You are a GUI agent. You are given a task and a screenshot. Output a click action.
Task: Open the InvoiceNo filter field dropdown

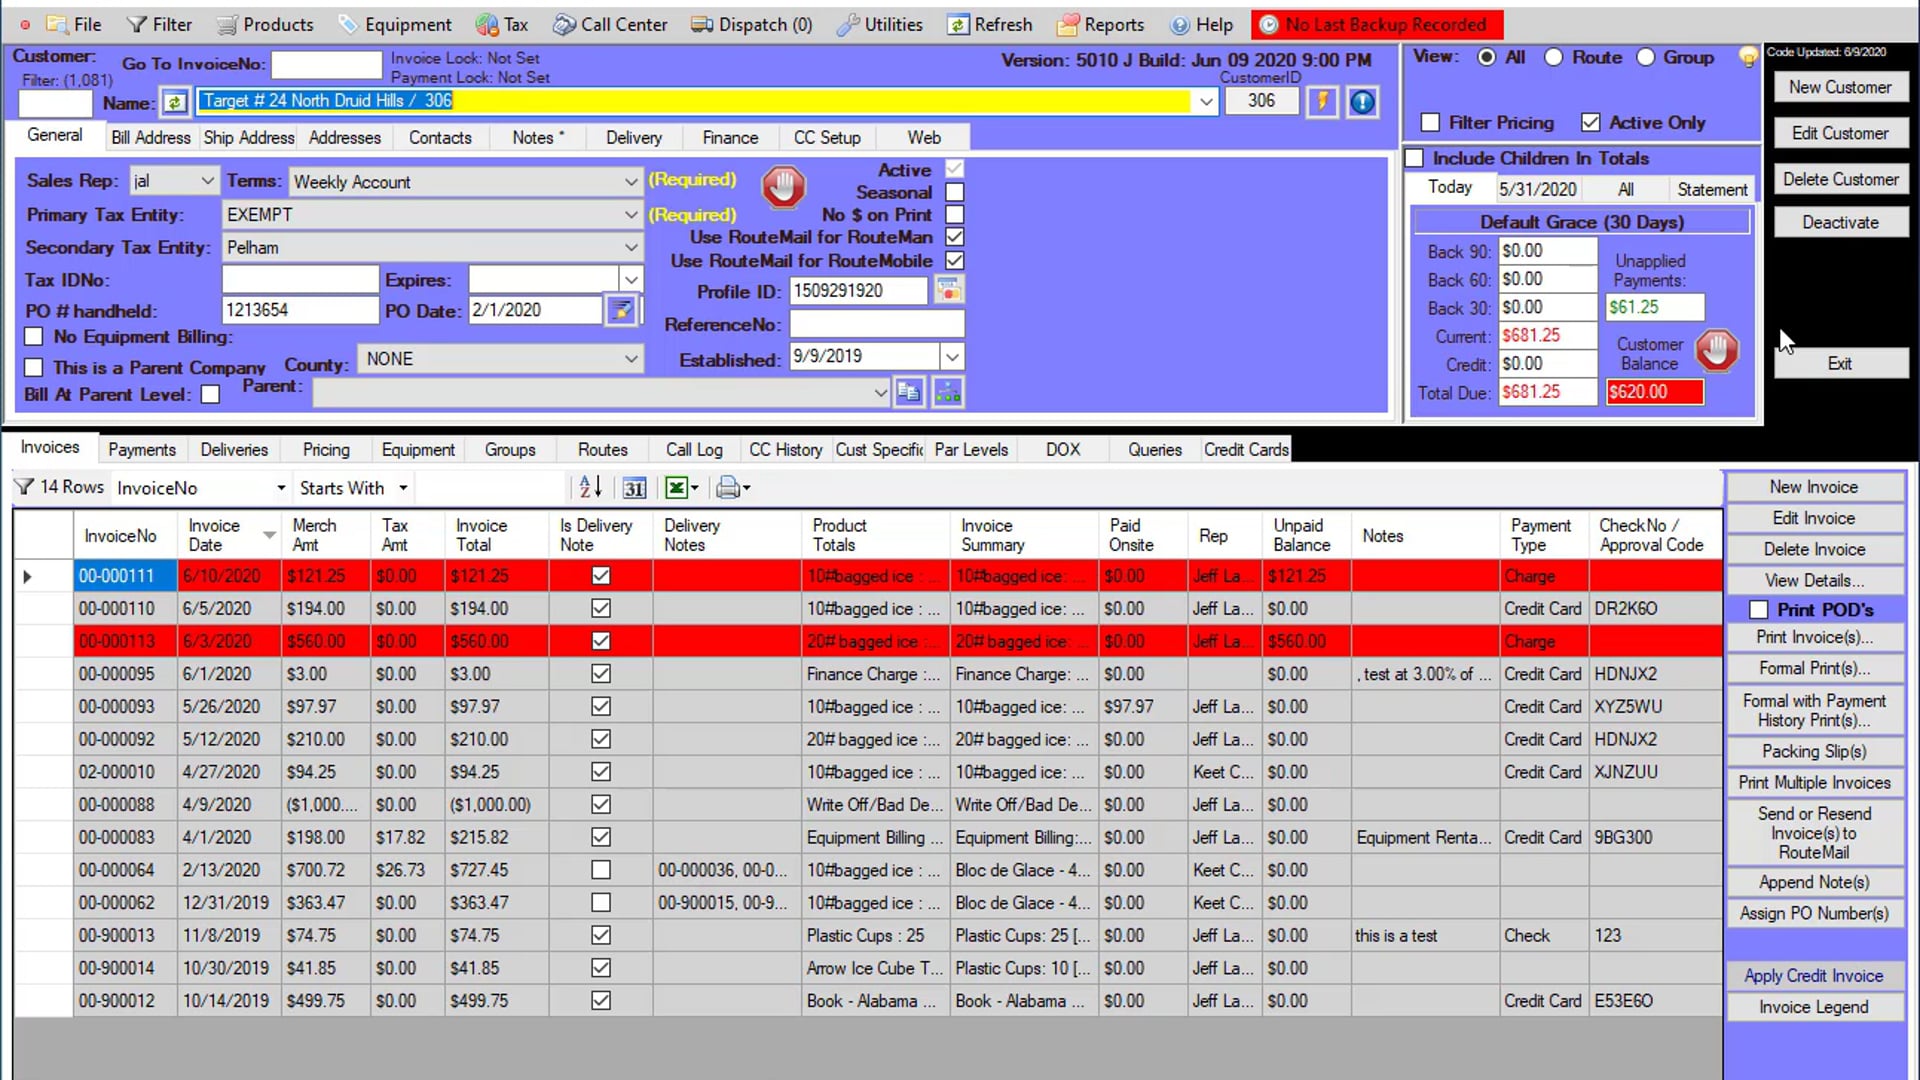280,488
